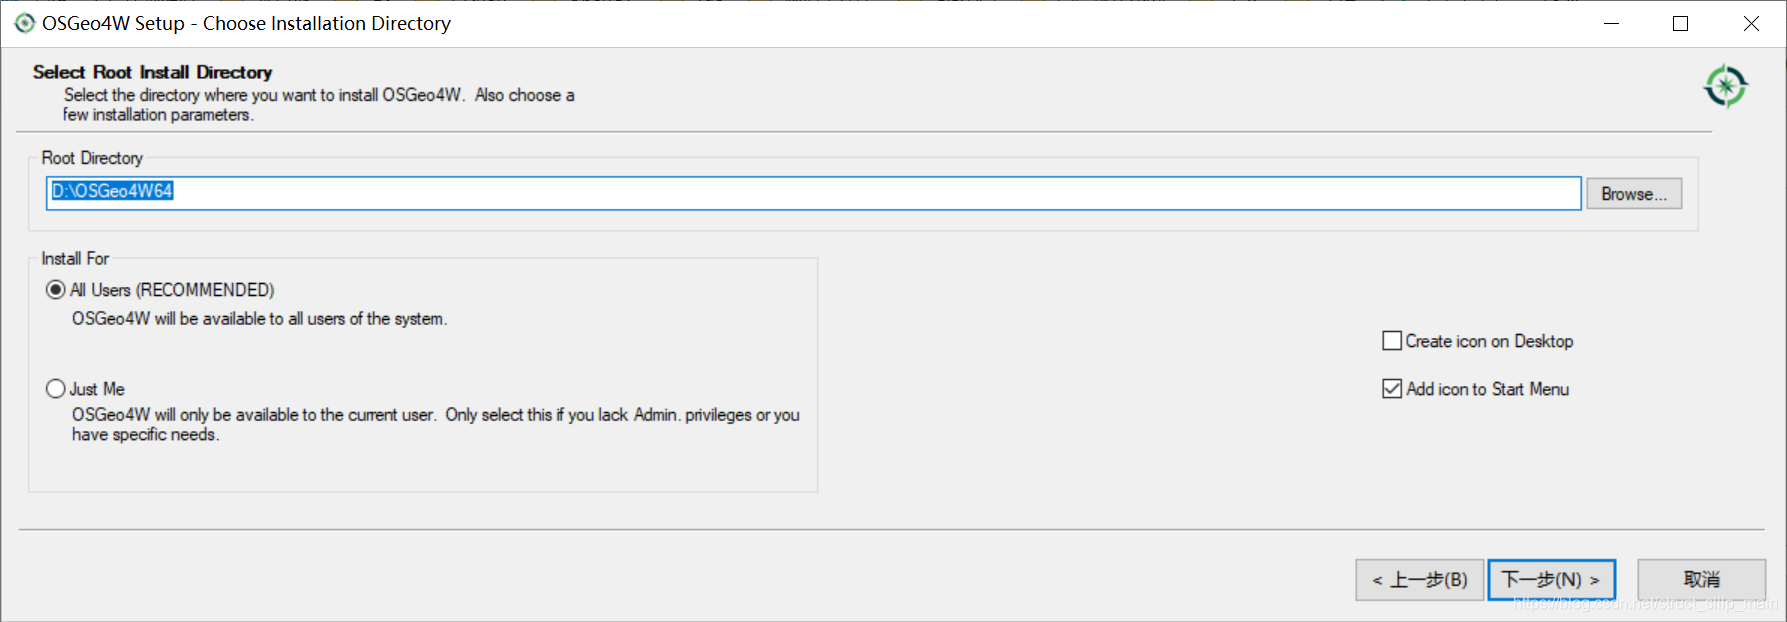Select the All Users (RECOMMENDED) radio button
1787x622 pixels.
pos(56,290)
